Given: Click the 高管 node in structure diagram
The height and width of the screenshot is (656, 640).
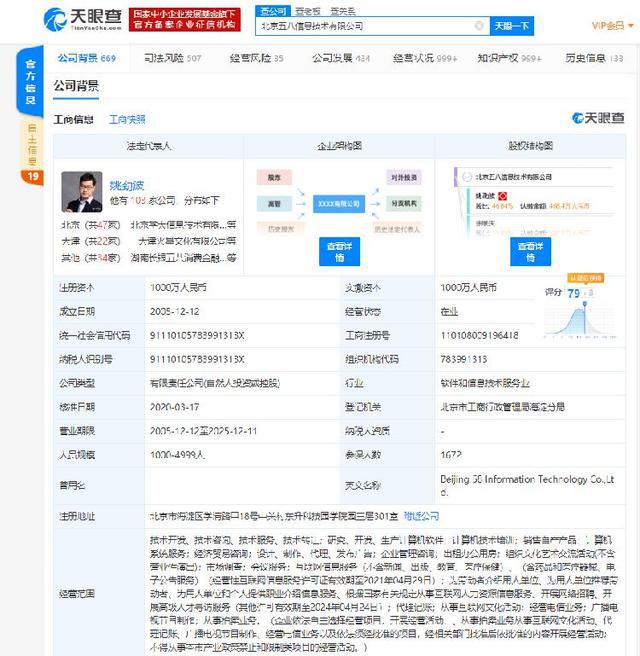Looking at the screenshot, I should 274,204.
